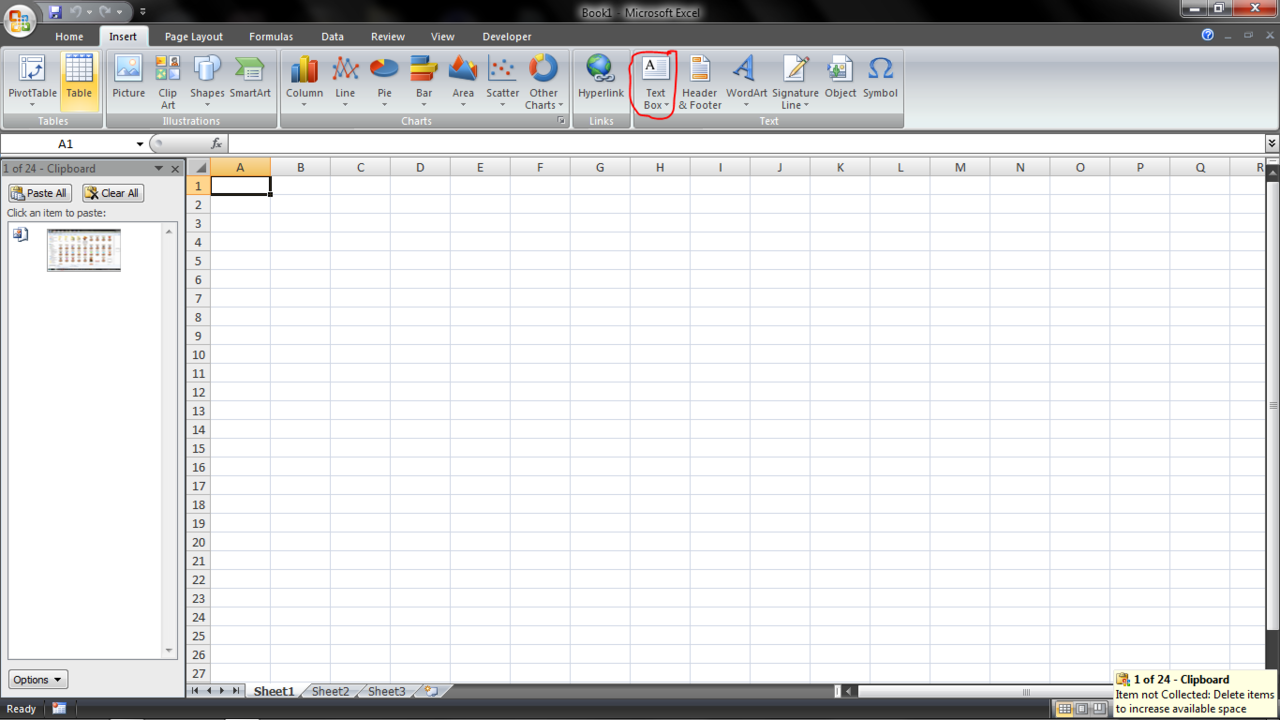Expand the Name Box dropdown
This screenshot has height=720, width=1280.
[x=139, y=144]
